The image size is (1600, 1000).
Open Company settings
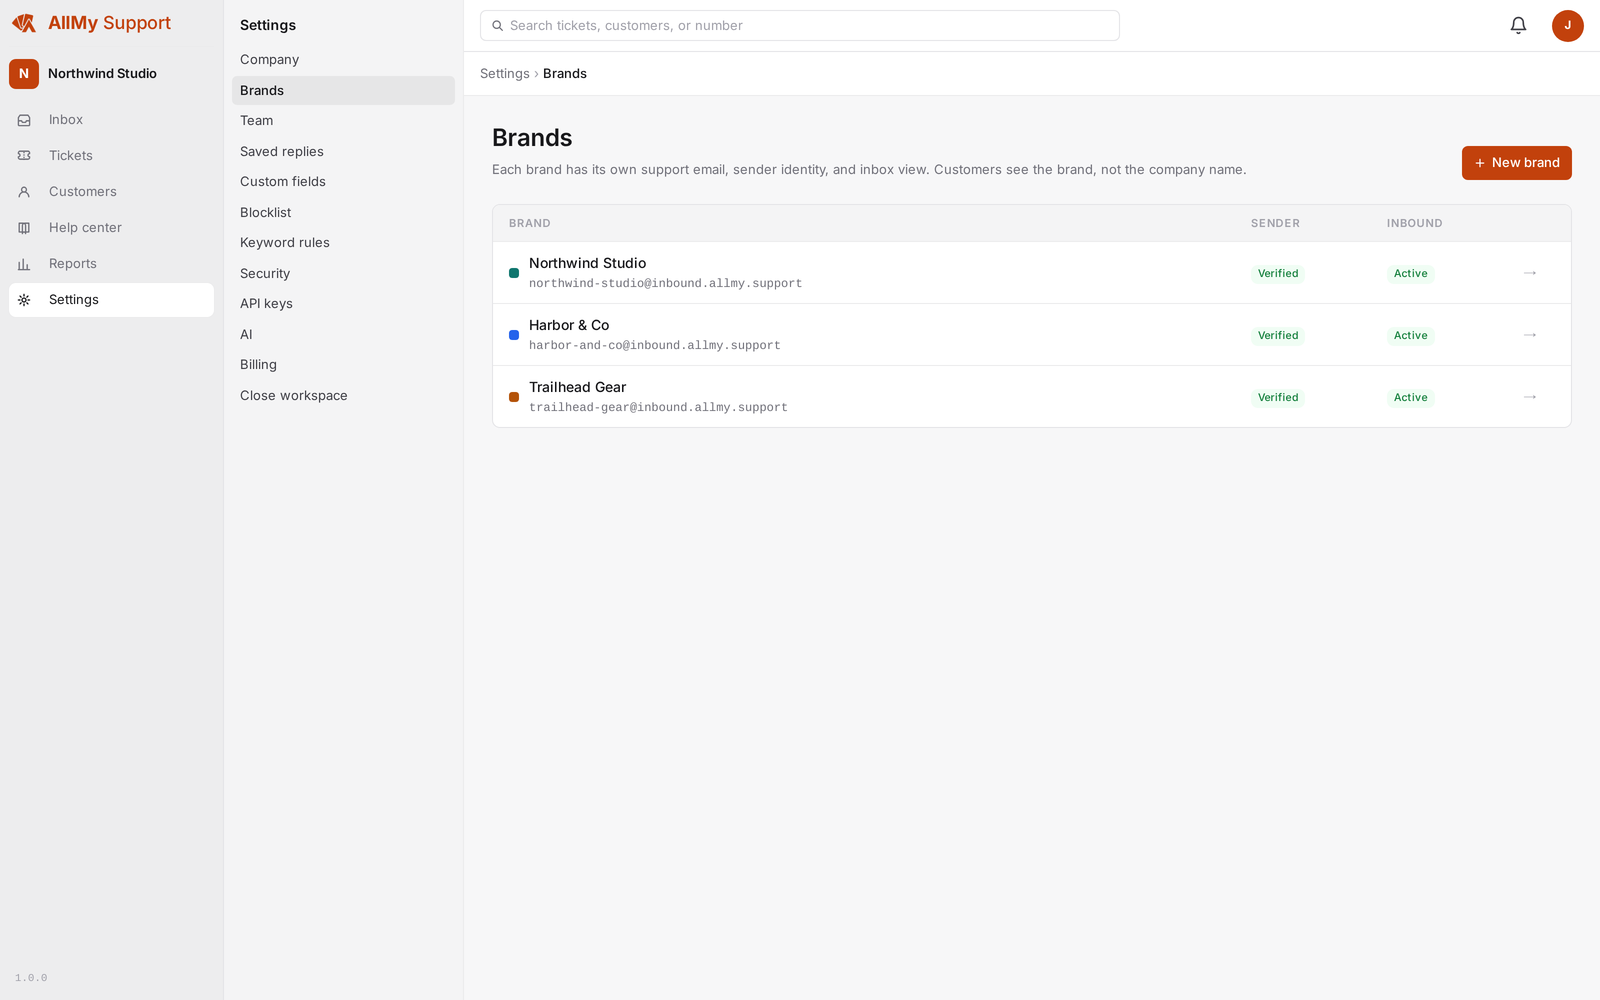(343, 60)
